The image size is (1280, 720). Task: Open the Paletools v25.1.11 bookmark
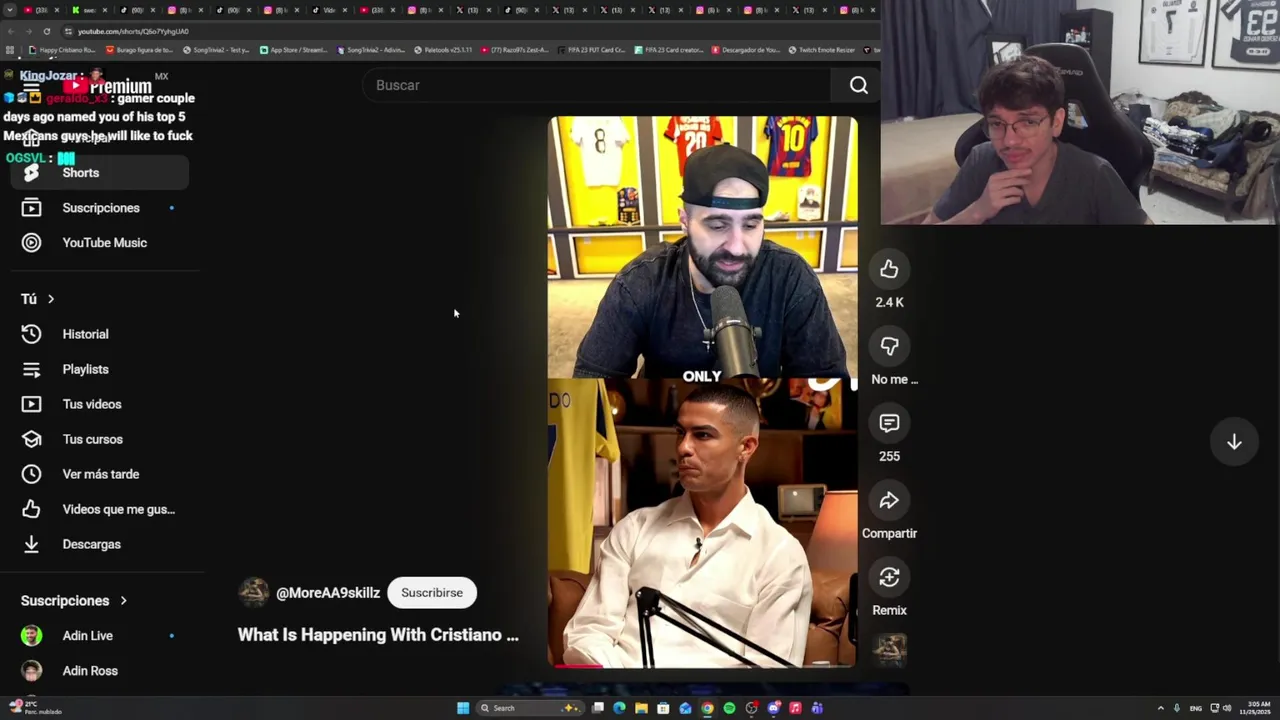[x=443, y=50]
